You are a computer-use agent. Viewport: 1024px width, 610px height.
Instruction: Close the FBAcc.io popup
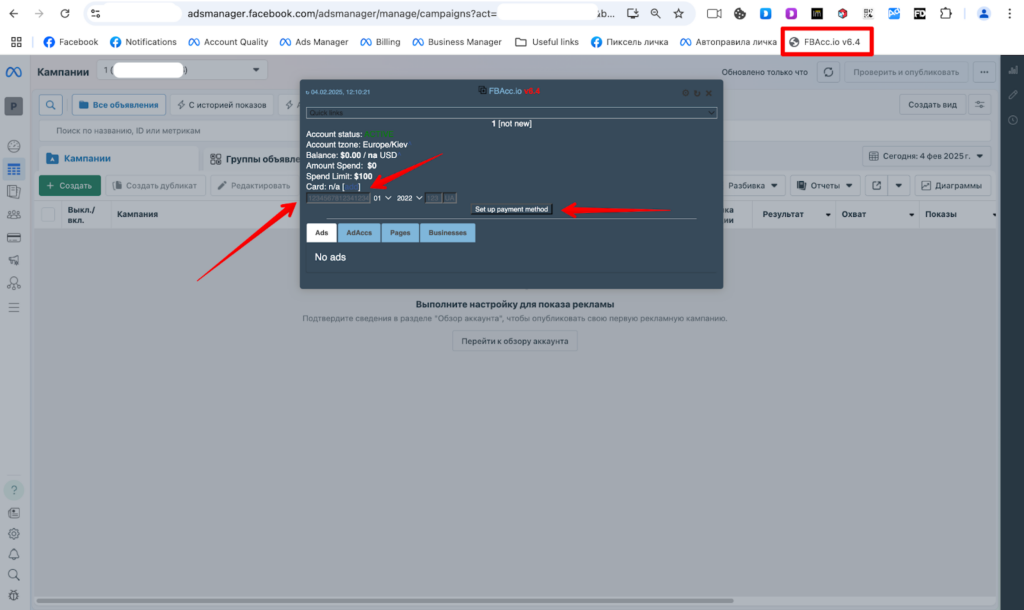point(709,93)
